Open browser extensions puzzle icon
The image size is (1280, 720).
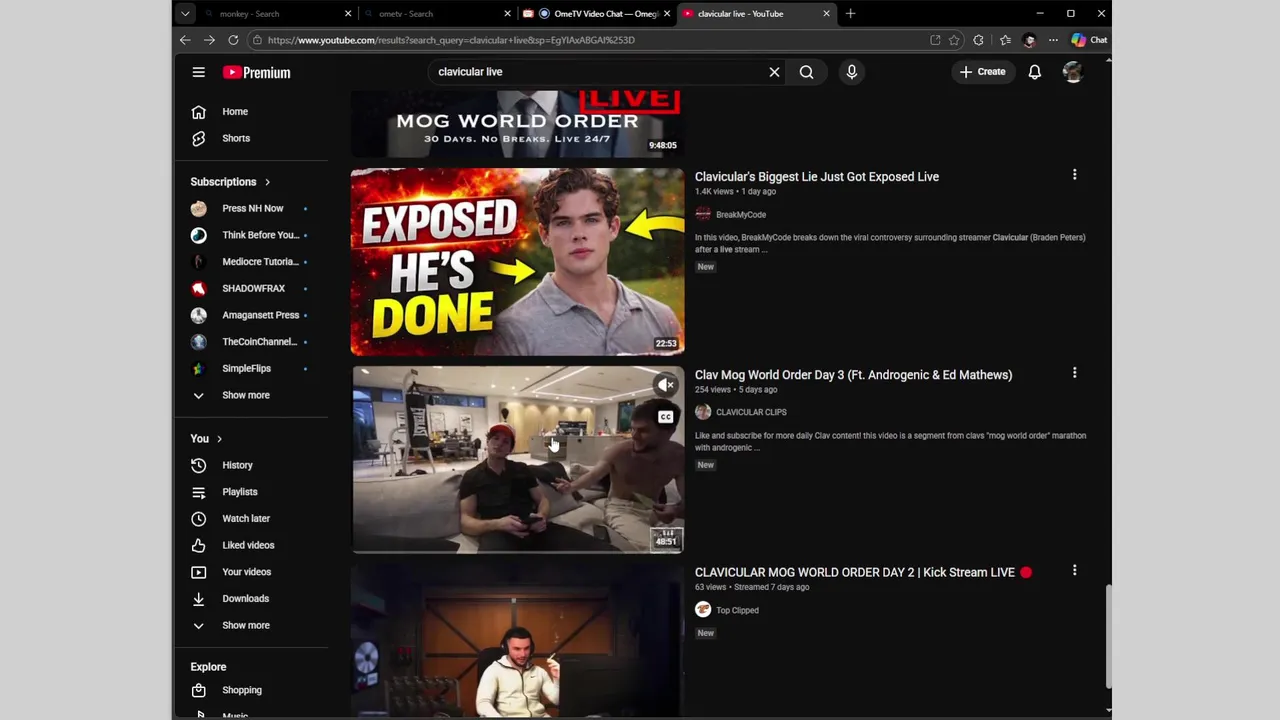(x=978, y=40)
